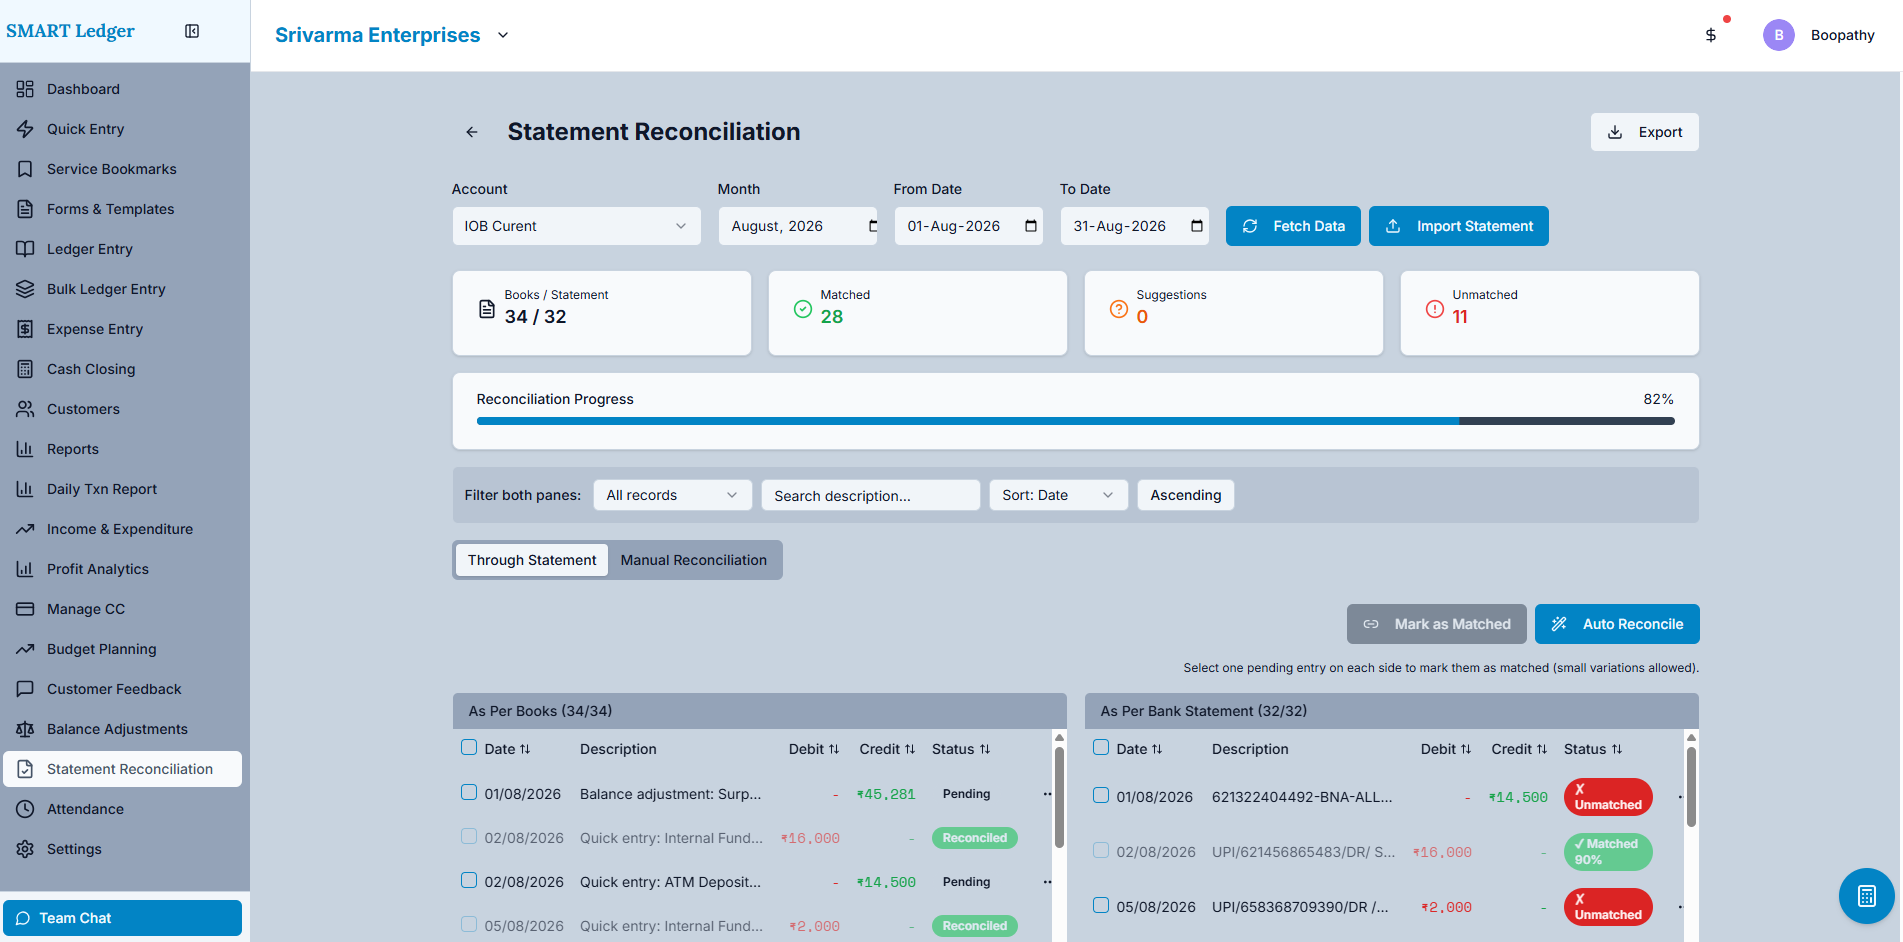The height and width of the screenshot is (942, 1903).
Task: Open the Sort: Date dropdown
Action: (x=1058, y=495)
